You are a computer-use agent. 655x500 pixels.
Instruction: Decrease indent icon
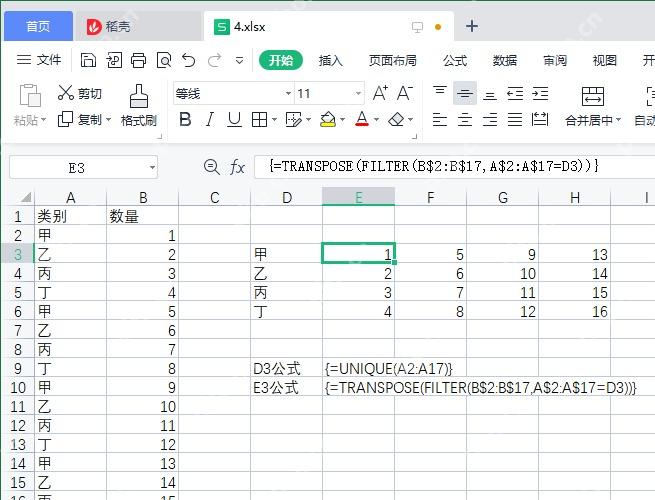[x=515, y=94]
